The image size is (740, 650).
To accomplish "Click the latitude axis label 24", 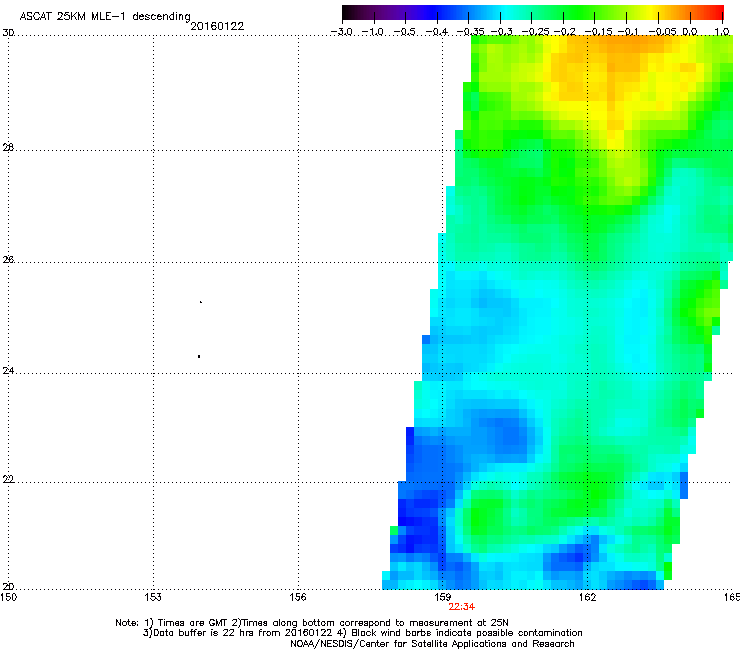I will [x=8, y=371].
